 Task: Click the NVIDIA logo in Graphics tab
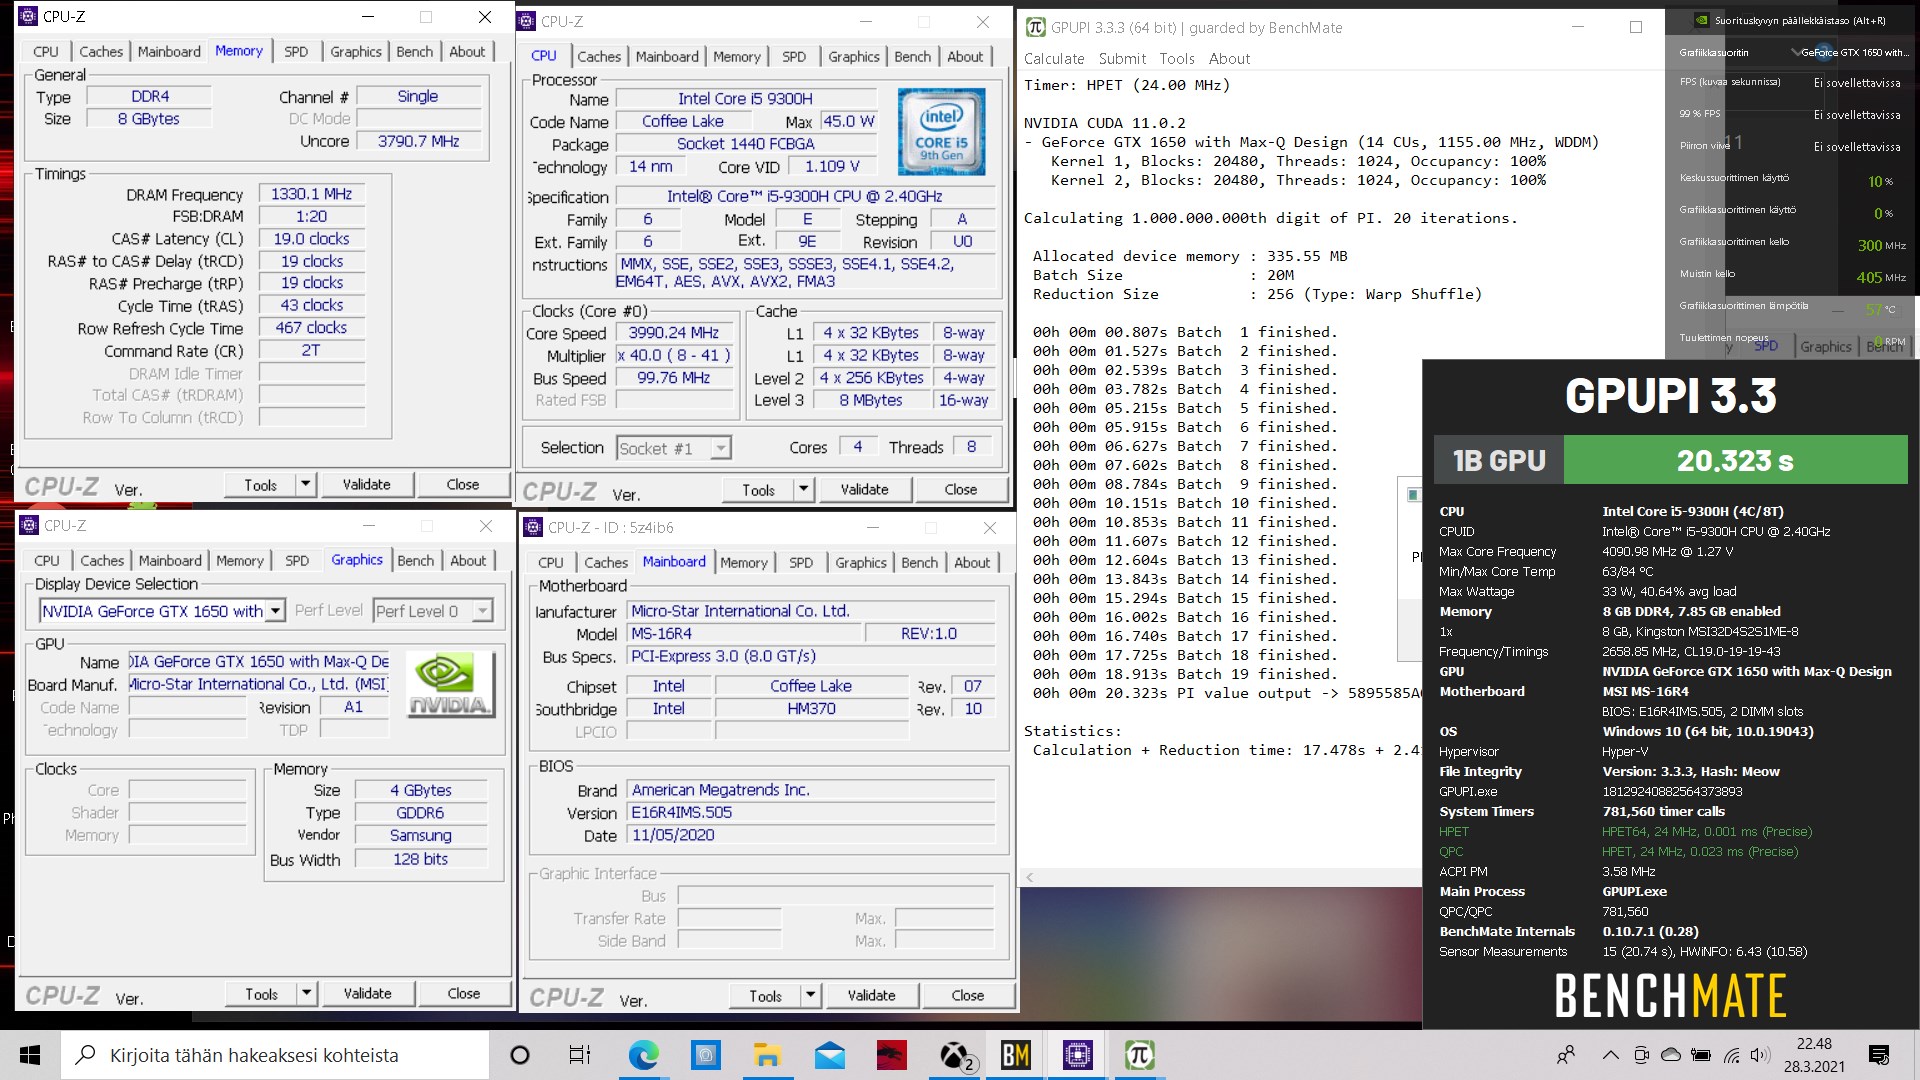450,685
